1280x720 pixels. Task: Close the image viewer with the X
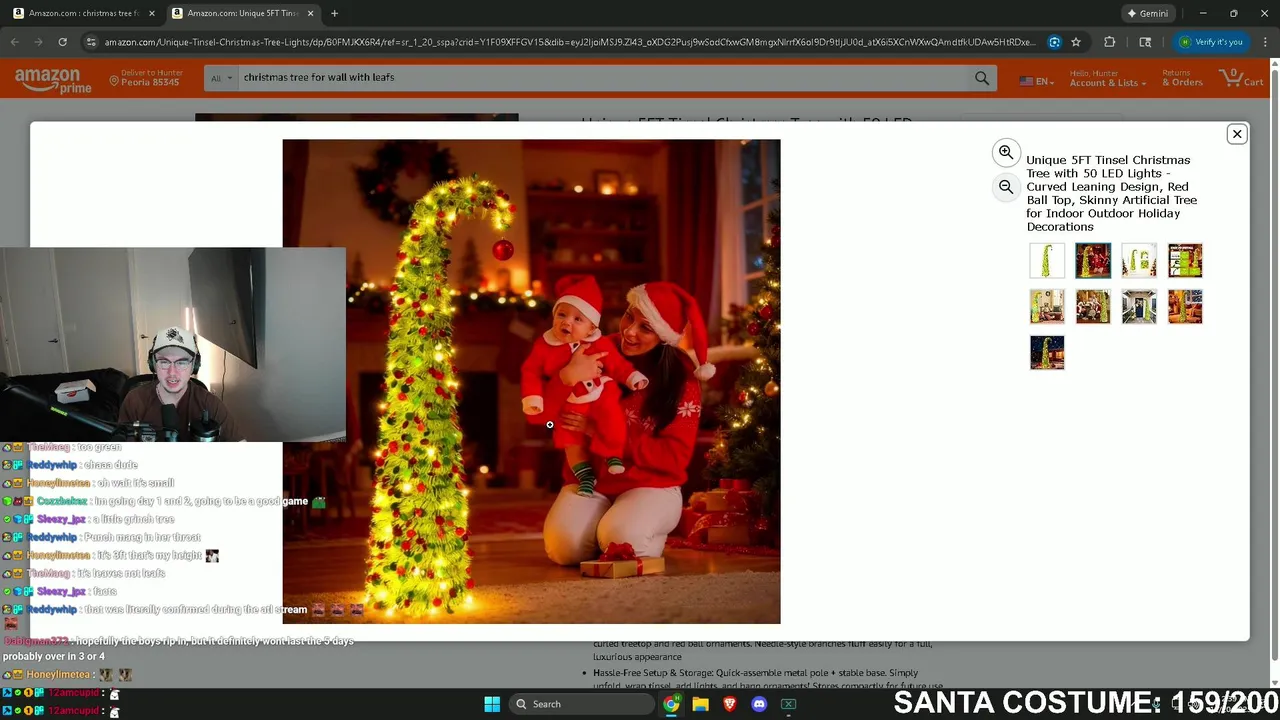click(x=1237, y=134)
